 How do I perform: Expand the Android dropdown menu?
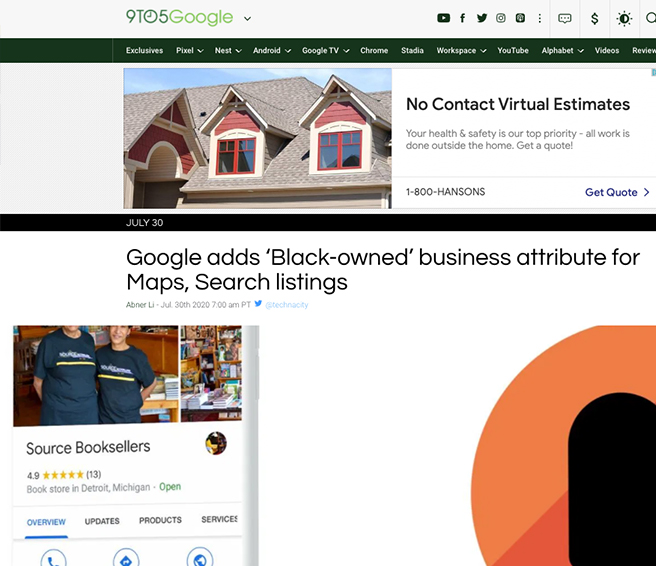point(272,51)
